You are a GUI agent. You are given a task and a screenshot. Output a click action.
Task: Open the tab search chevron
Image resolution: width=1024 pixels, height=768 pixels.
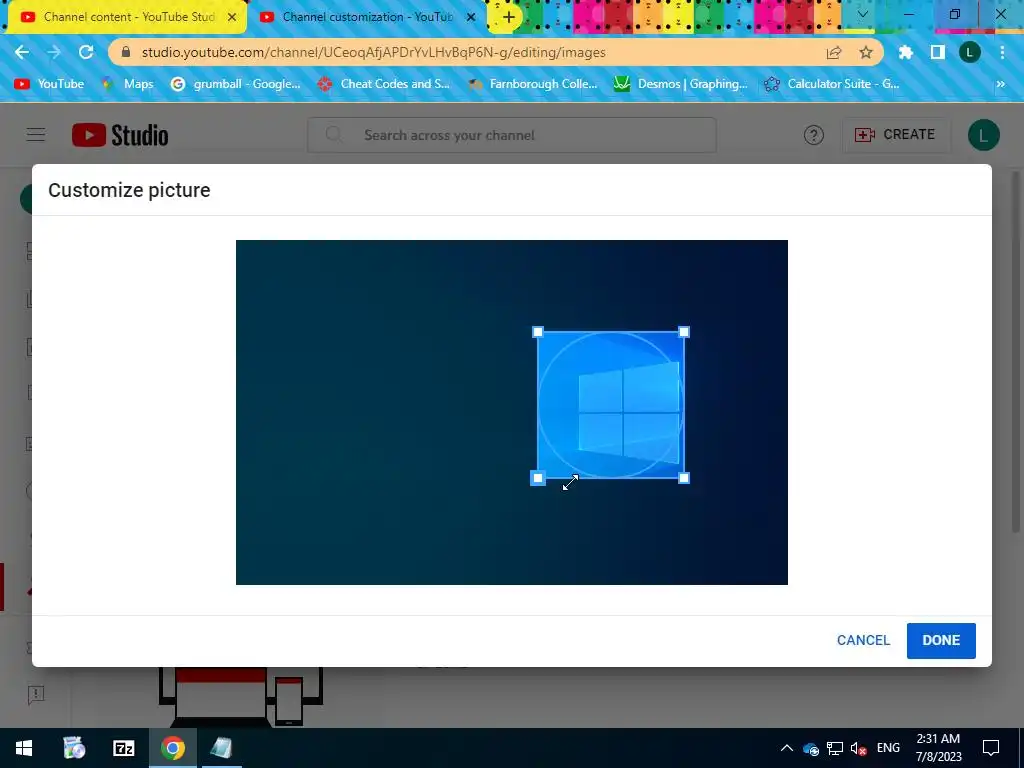point(863,14)
